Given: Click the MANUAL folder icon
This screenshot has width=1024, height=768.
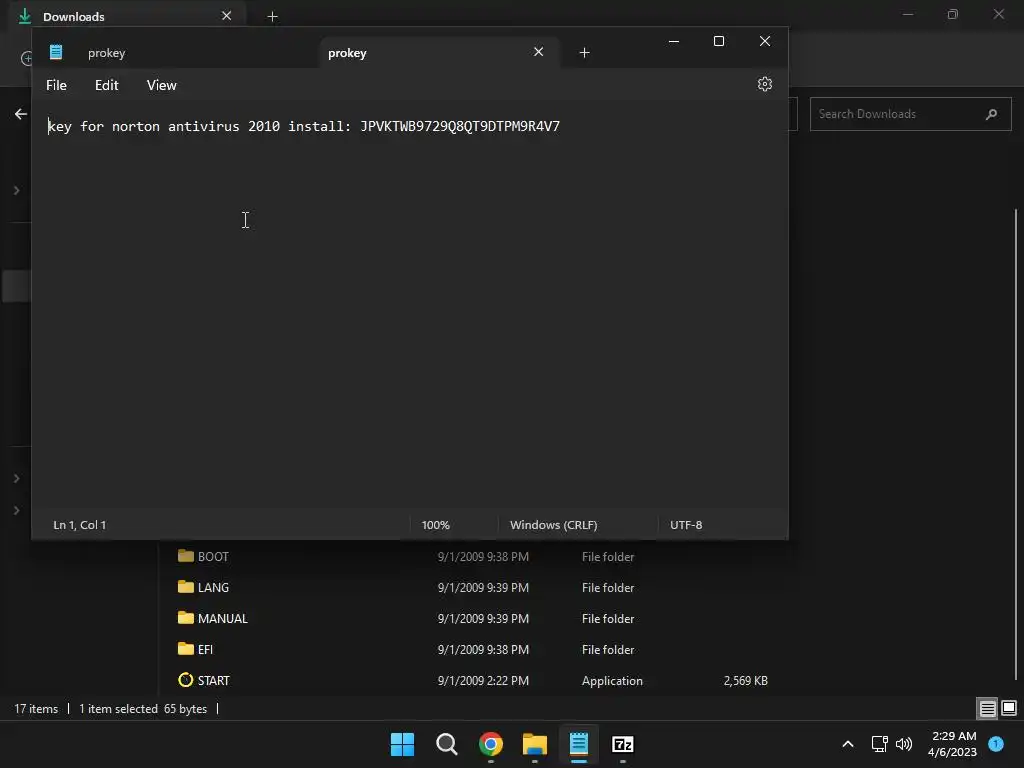Looking at the screenshot, I should 185,617.
